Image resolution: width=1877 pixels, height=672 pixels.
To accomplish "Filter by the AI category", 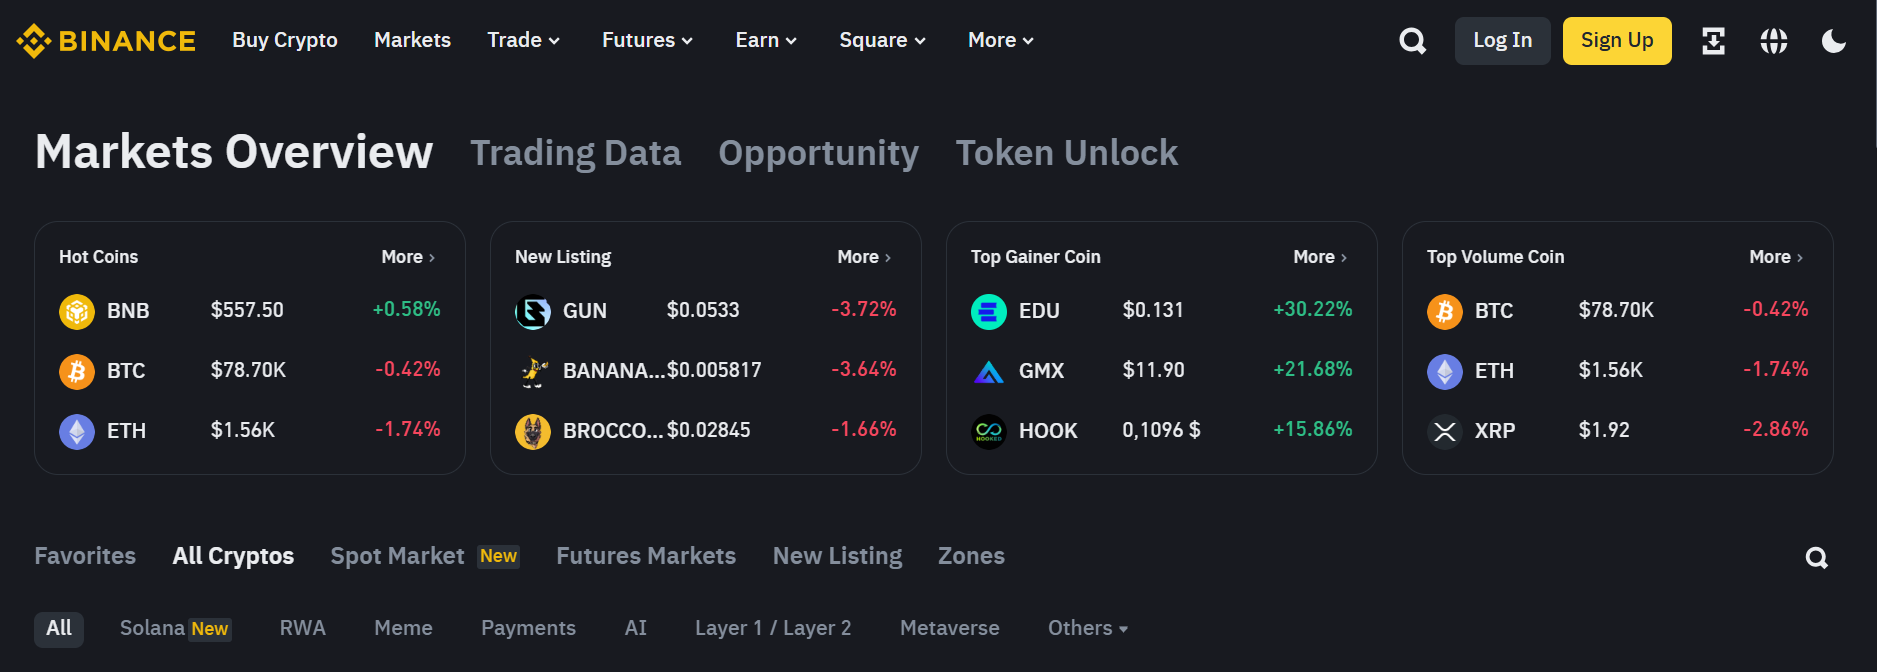I will tap(636, 628).
